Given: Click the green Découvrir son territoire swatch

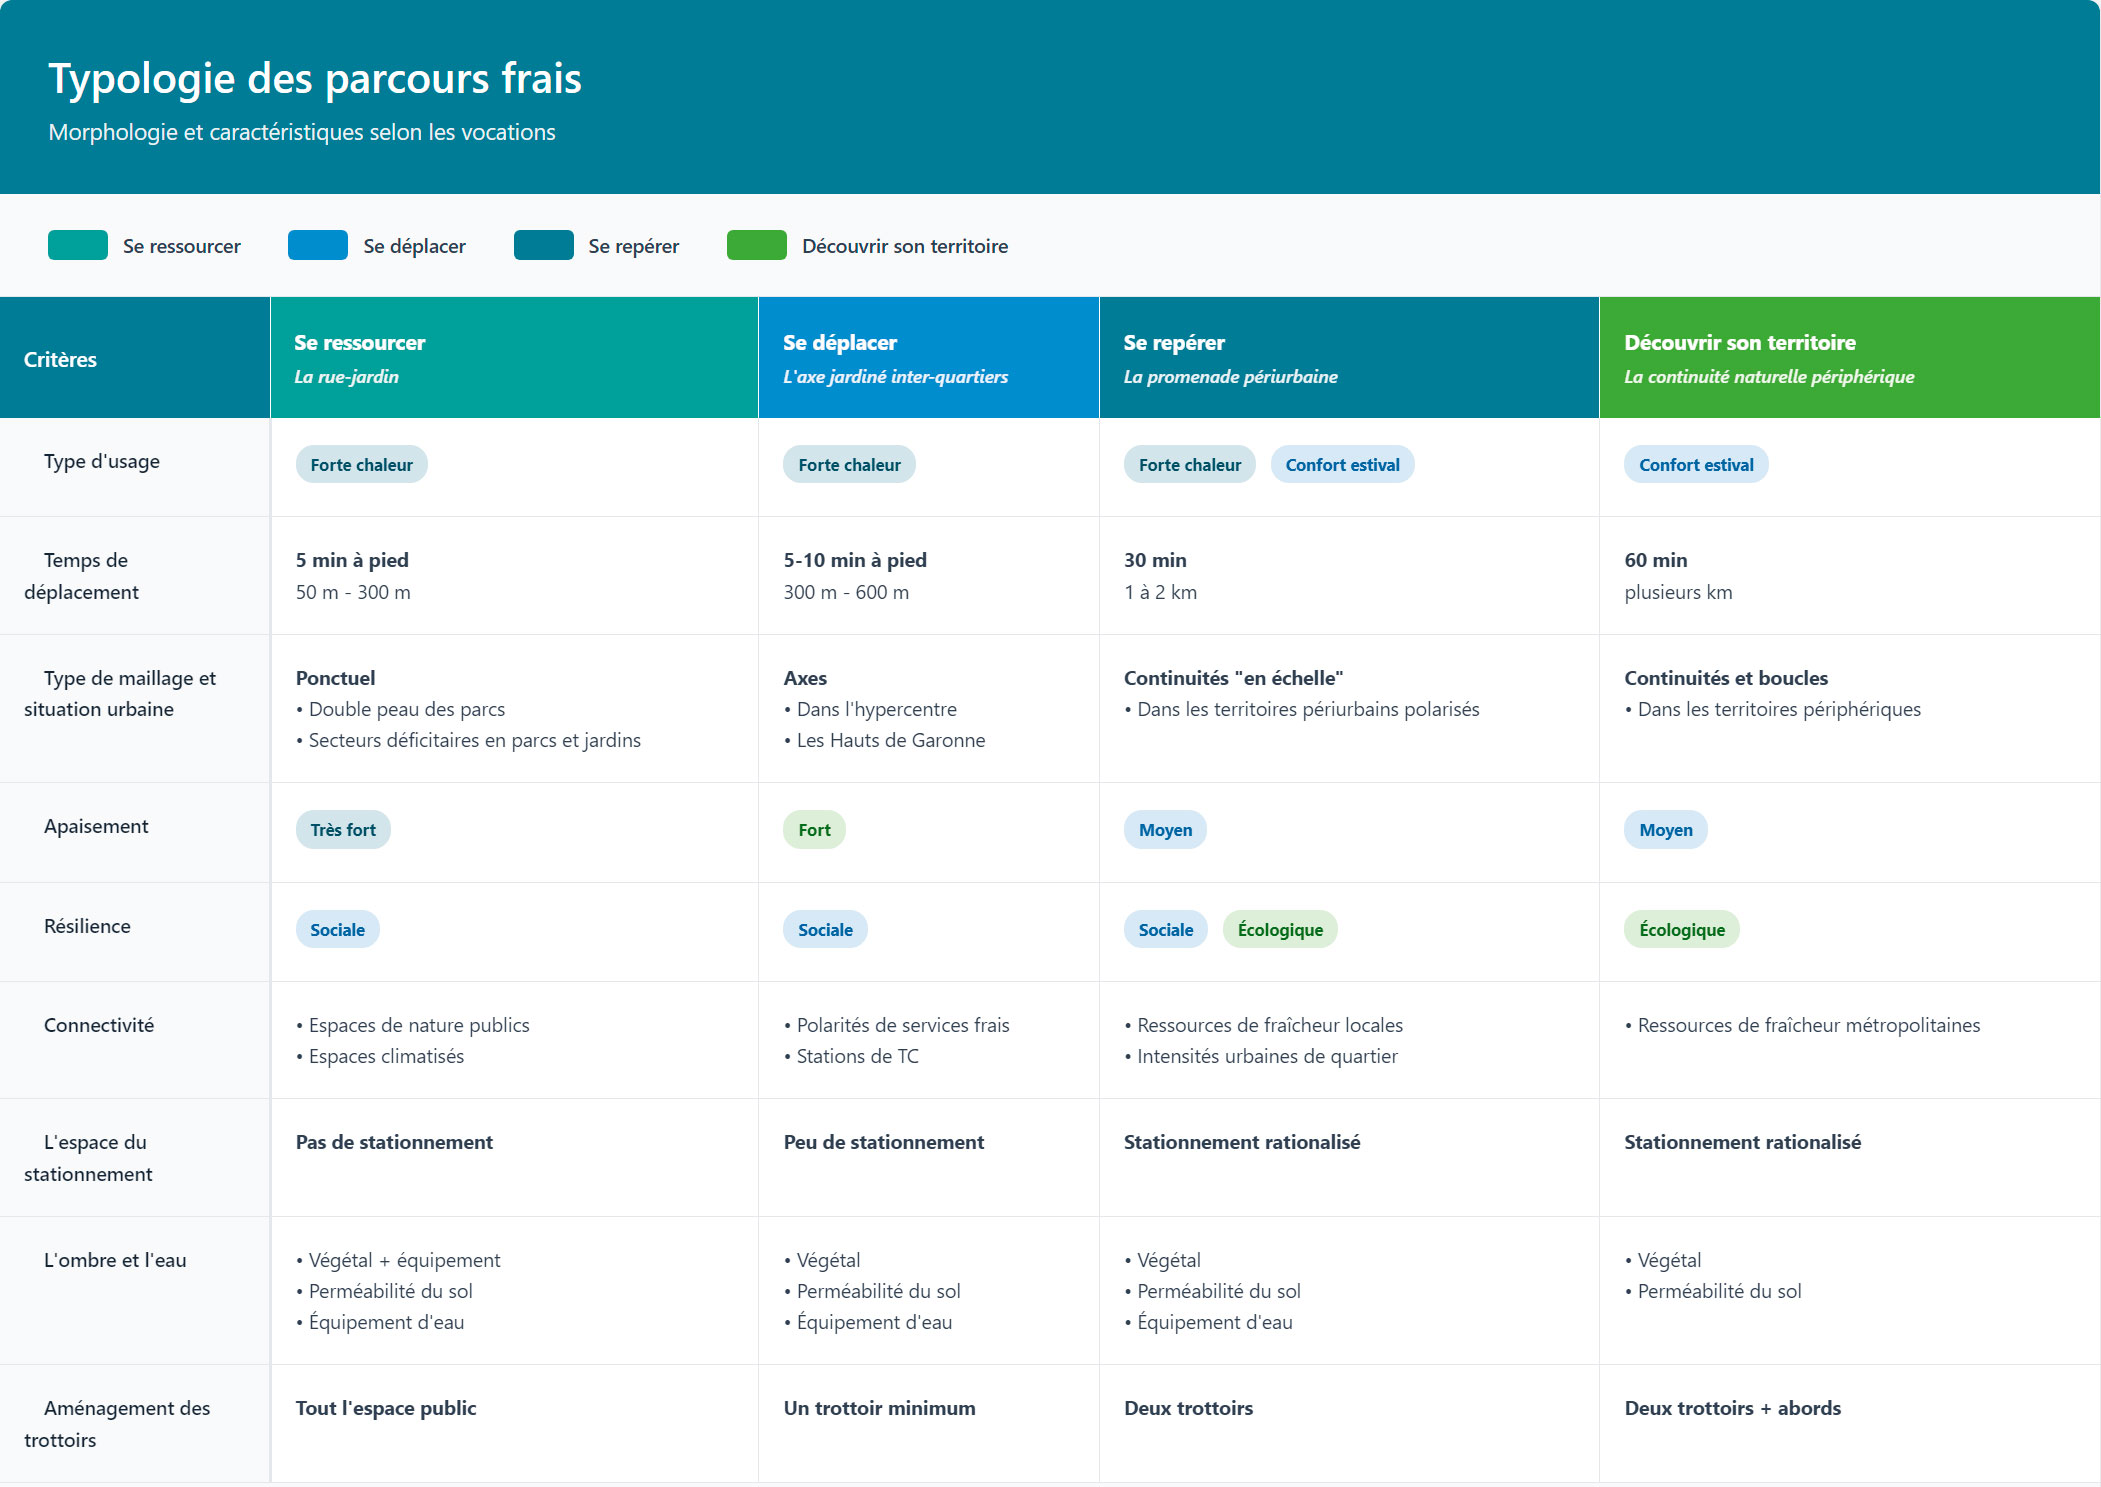Looking at the screenshot, I should (x=756, y=245).
